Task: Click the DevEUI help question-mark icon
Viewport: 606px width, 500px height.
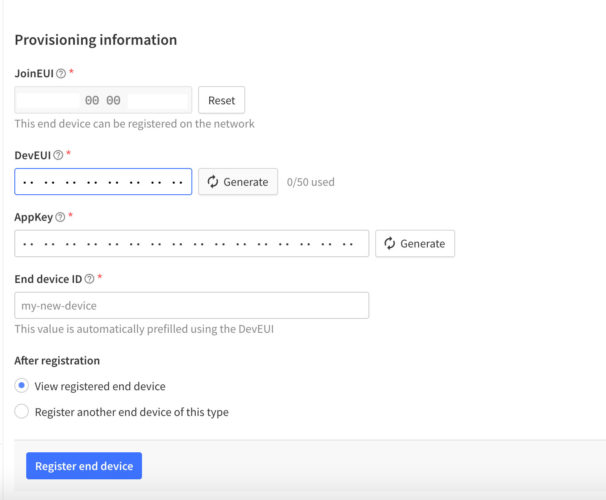Action: click(x=58, y=155)
